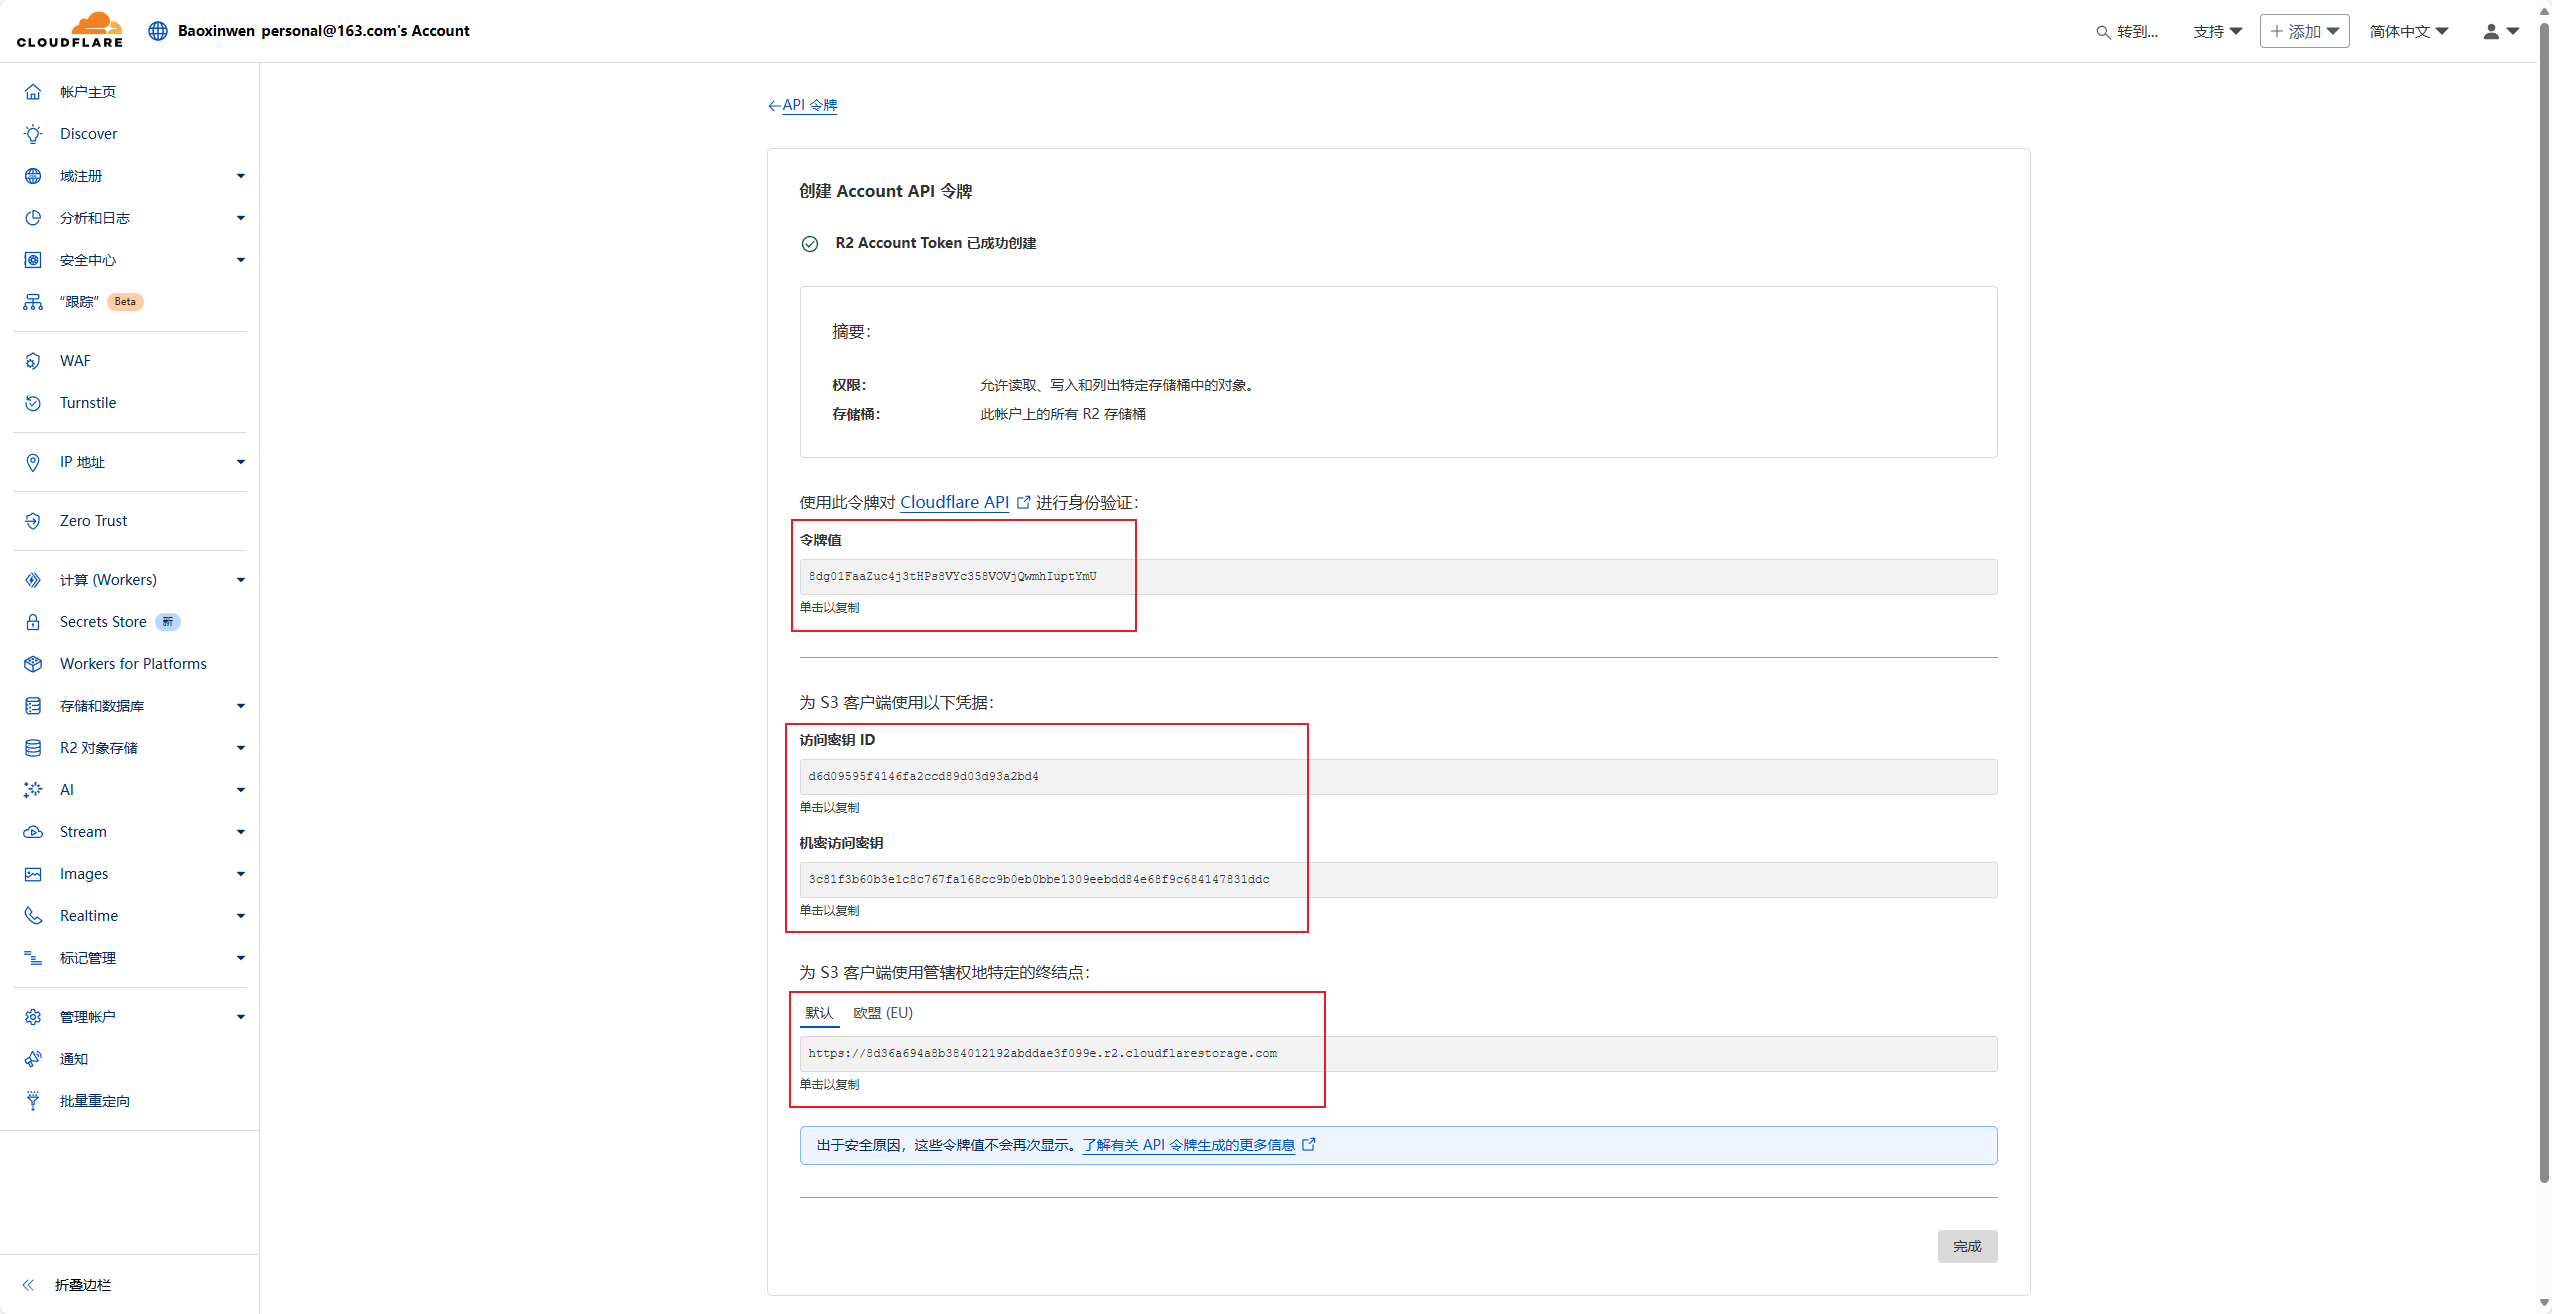This screenshot has width=2552, height=1314.
Task: Click the 计算 (Workers) icon
Action: click(33, 580)
